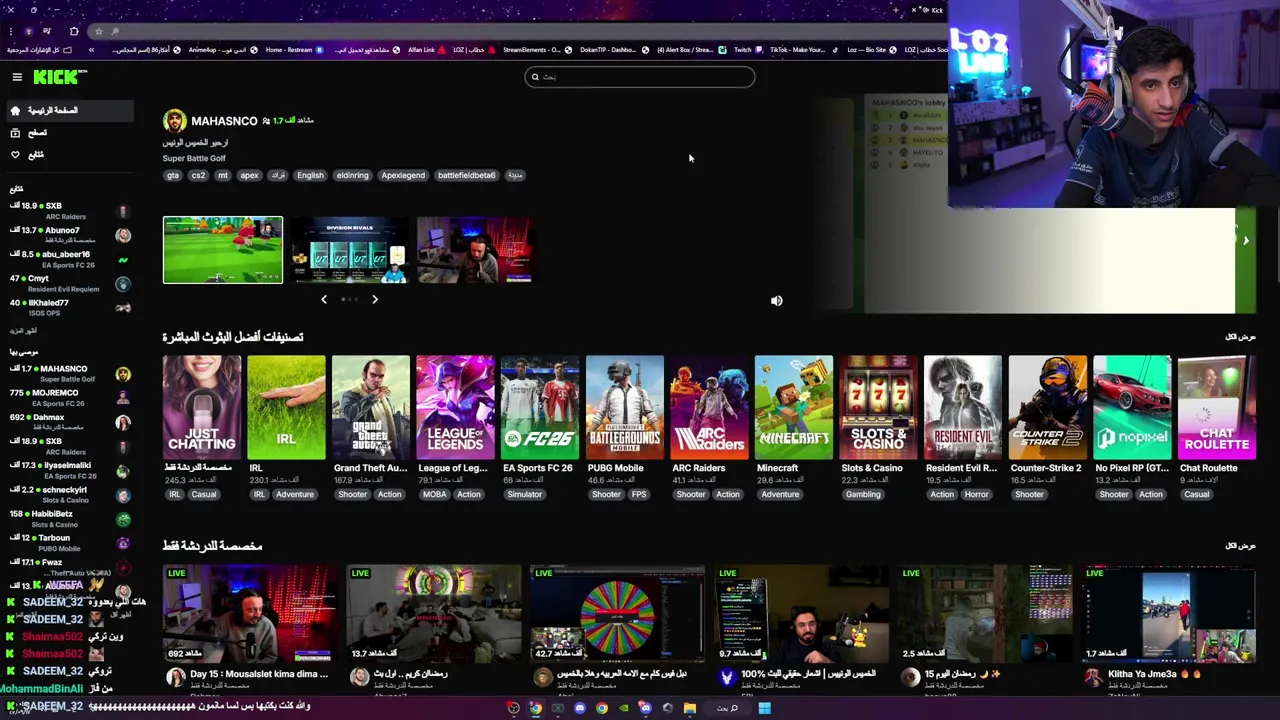Select the home icon in sidebar
This screenshot has height=720, width=1280.
pyautogui.click(x=15, y=110)
